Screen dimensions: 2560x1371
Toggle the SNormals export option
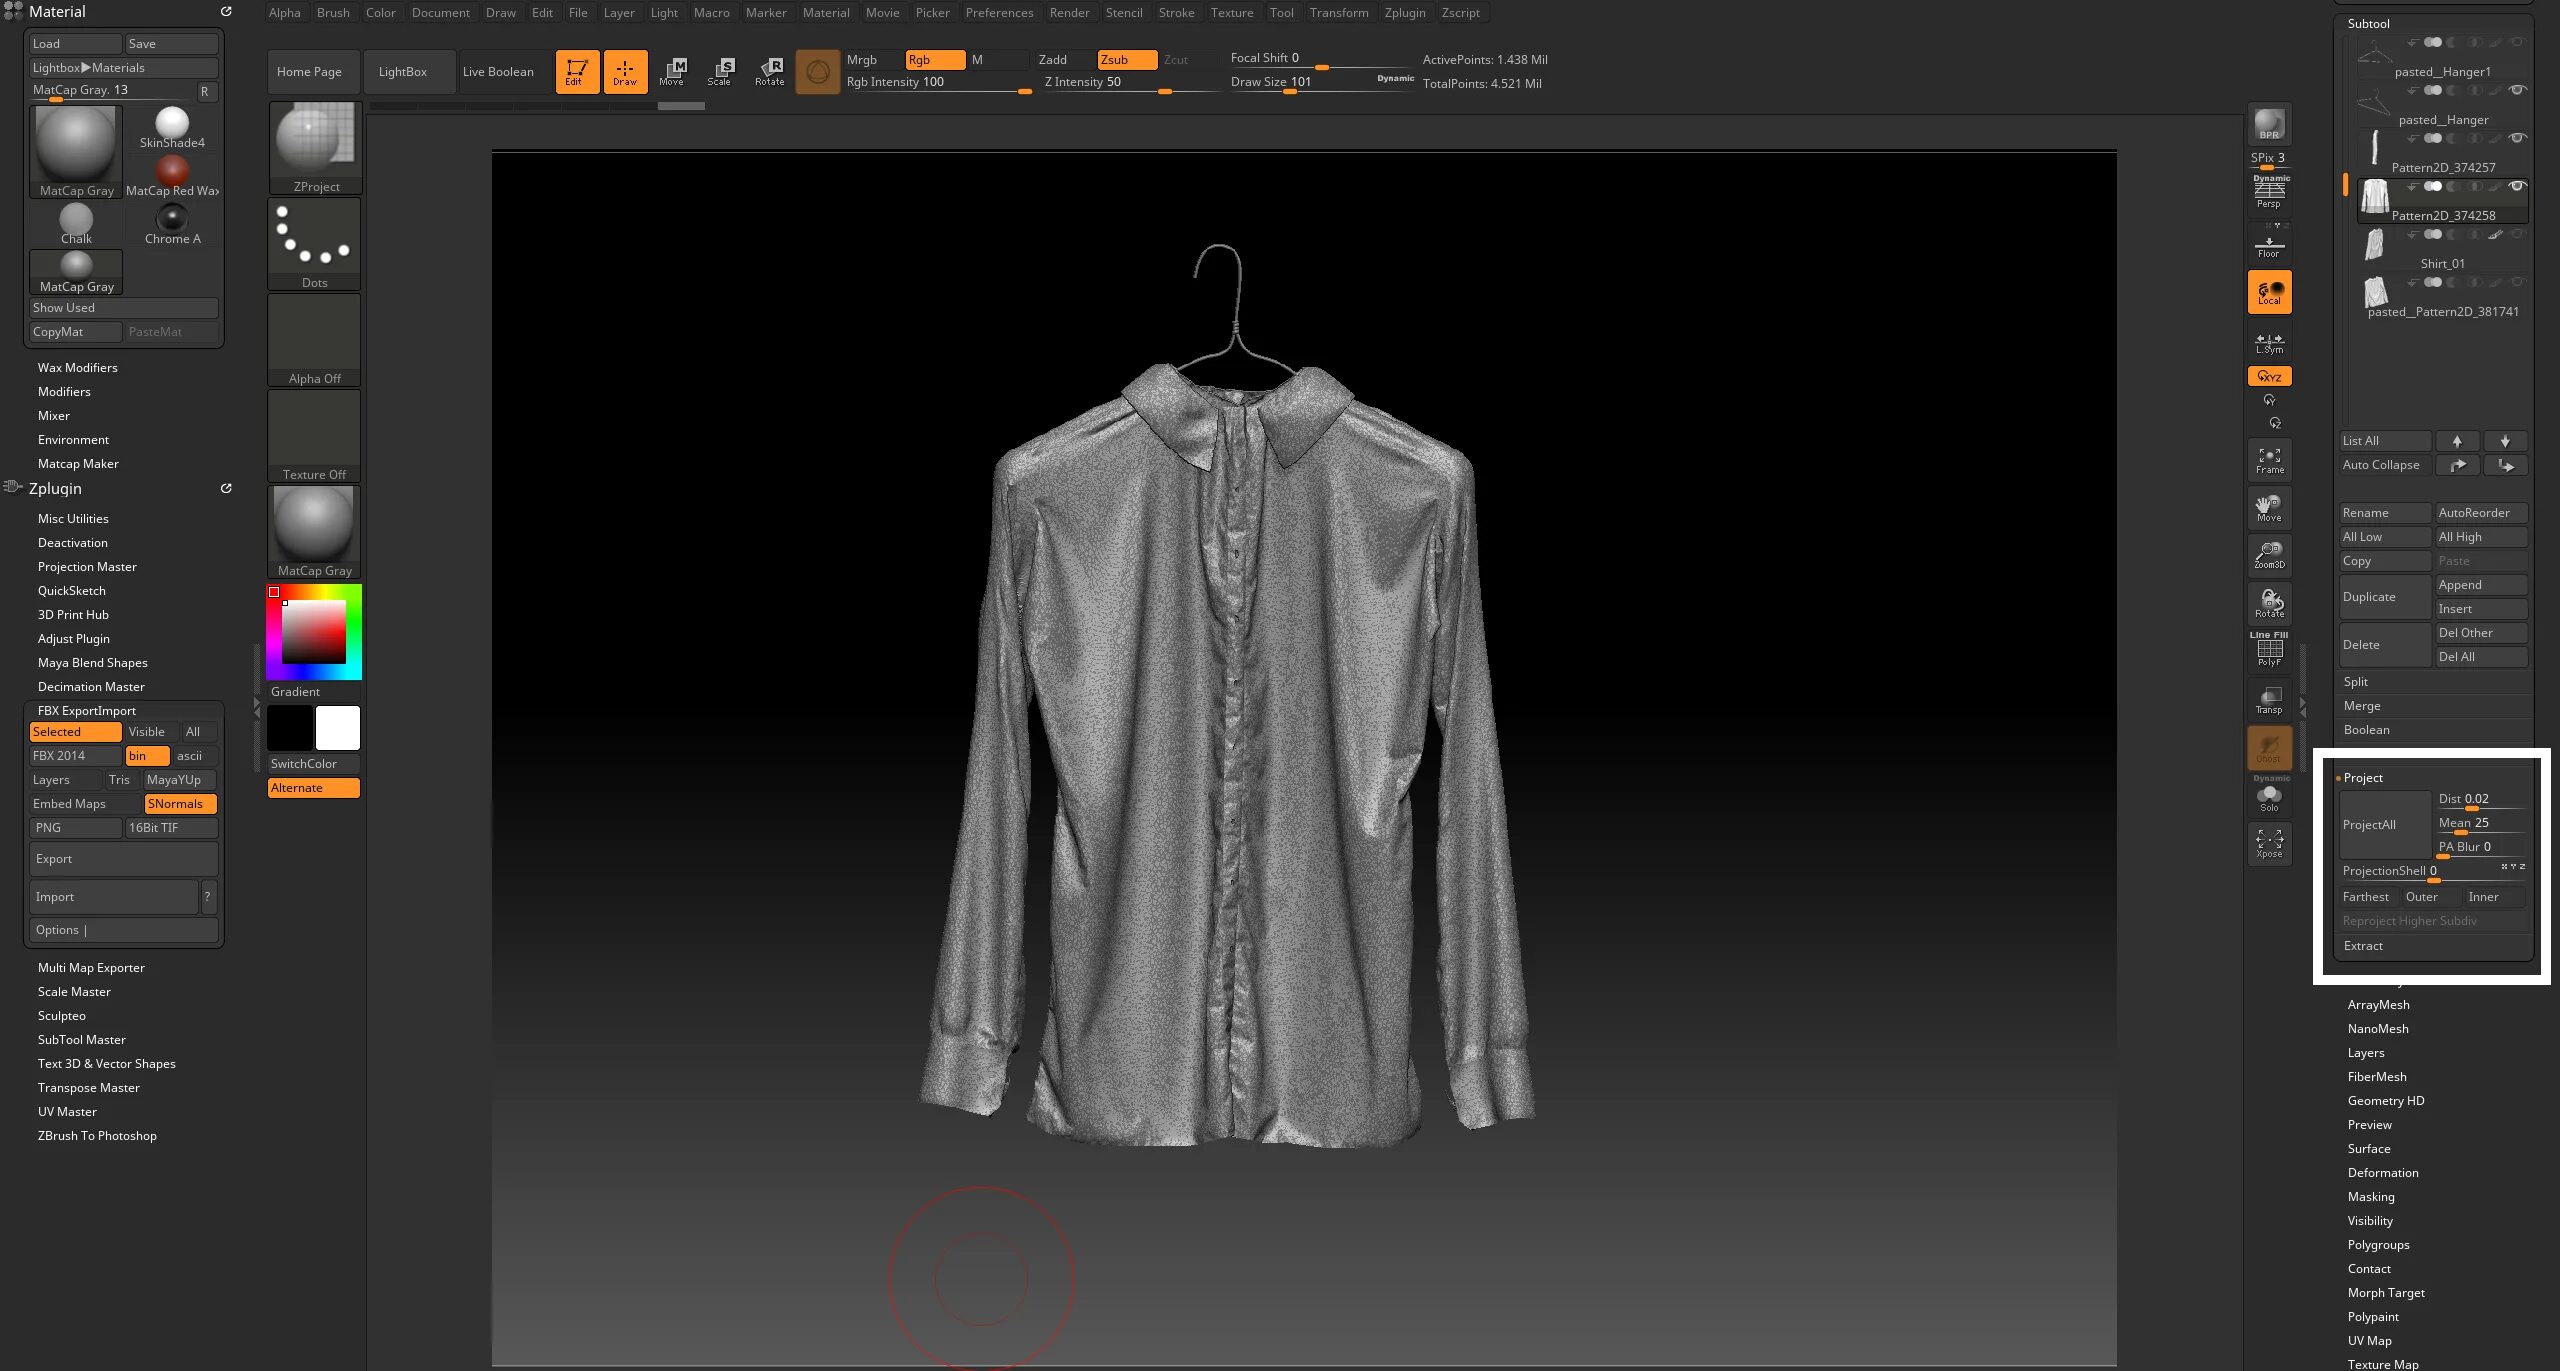[180, 804]
